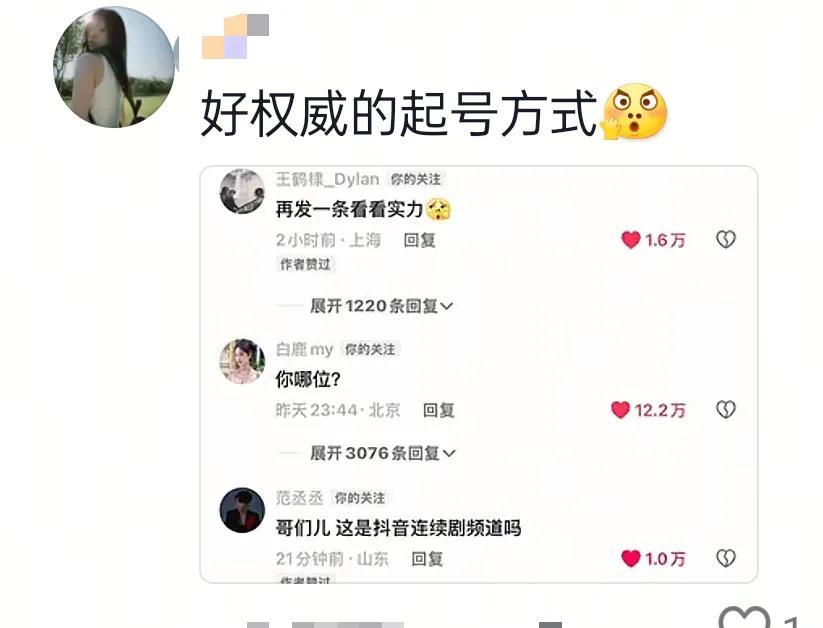View 王鹤棣_Dylan's commenter avatar
The image size is (823, 628).
242,192
